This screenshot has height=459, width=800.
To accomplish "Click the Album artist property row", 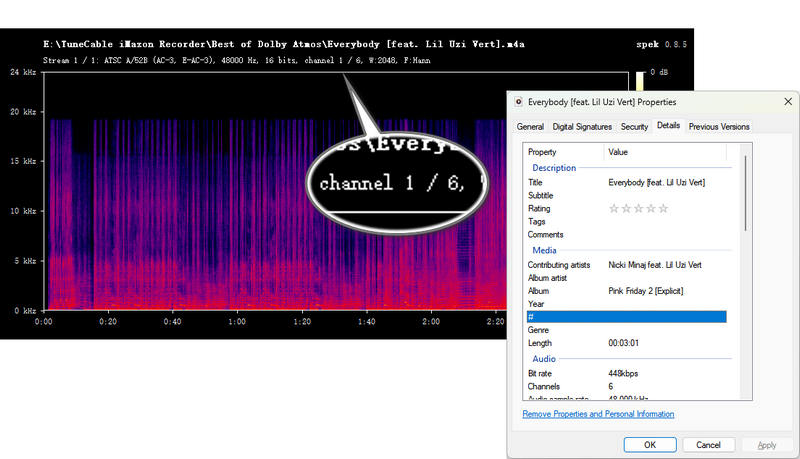I will pyautogui.click(x=627, y=278).
